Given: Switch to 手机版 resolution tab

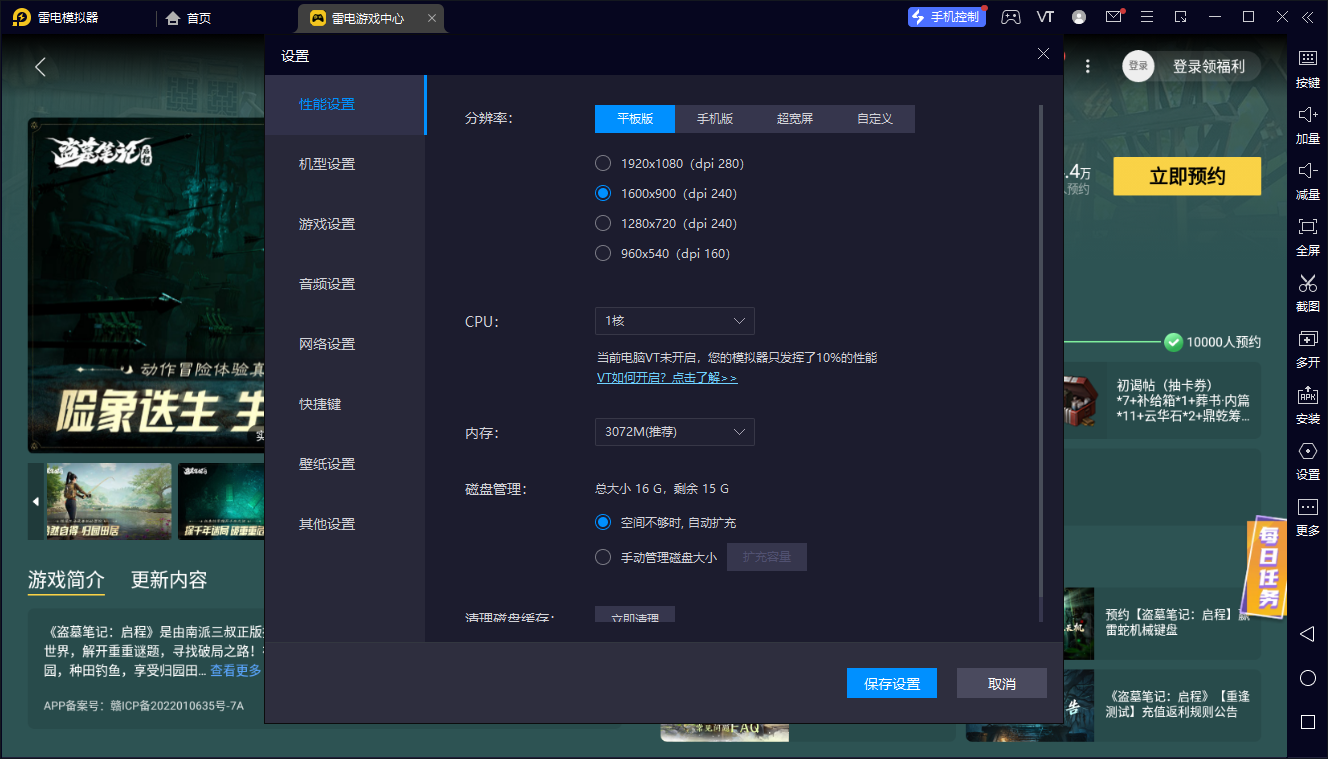Looking at the screenshot, I should pyautogui.click(x=715, y=118).
